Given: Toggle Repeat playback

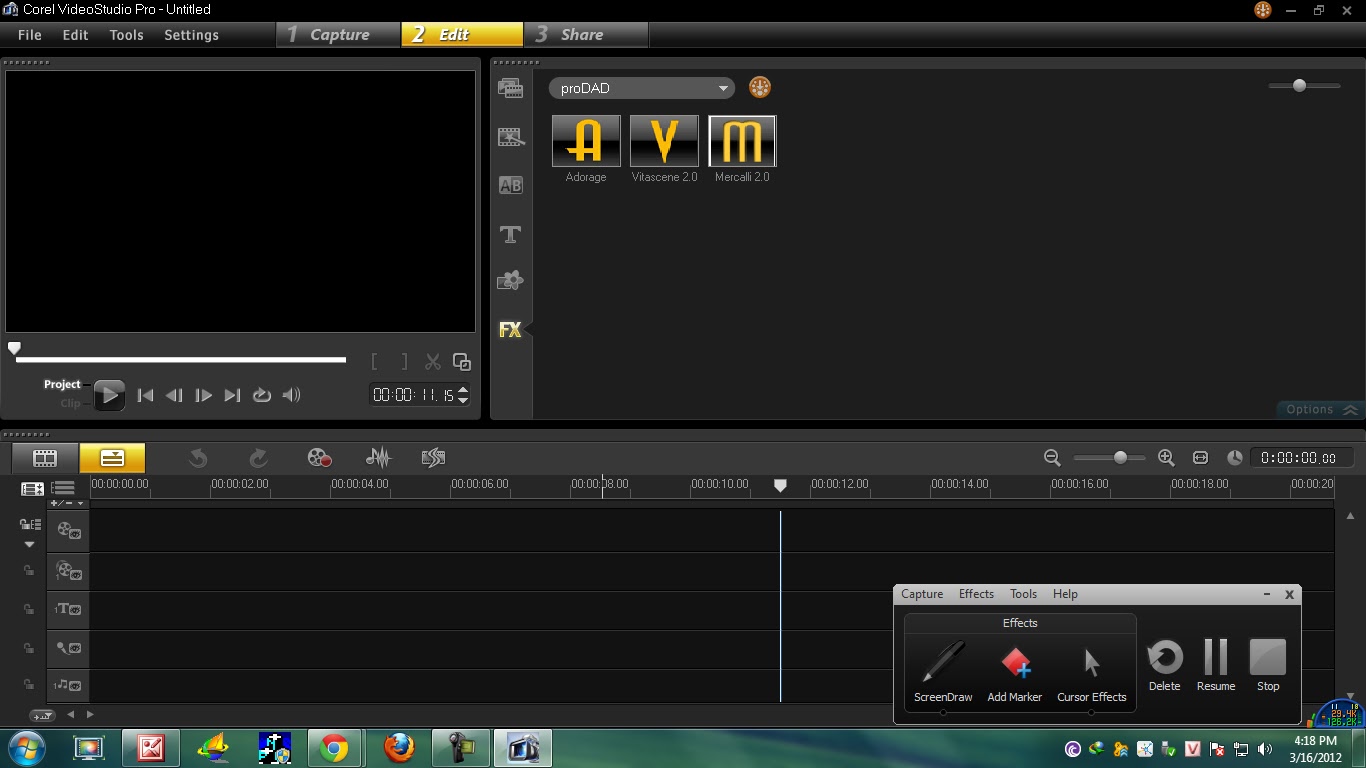Looking at the screenshot, I should (x=262, y=395).
